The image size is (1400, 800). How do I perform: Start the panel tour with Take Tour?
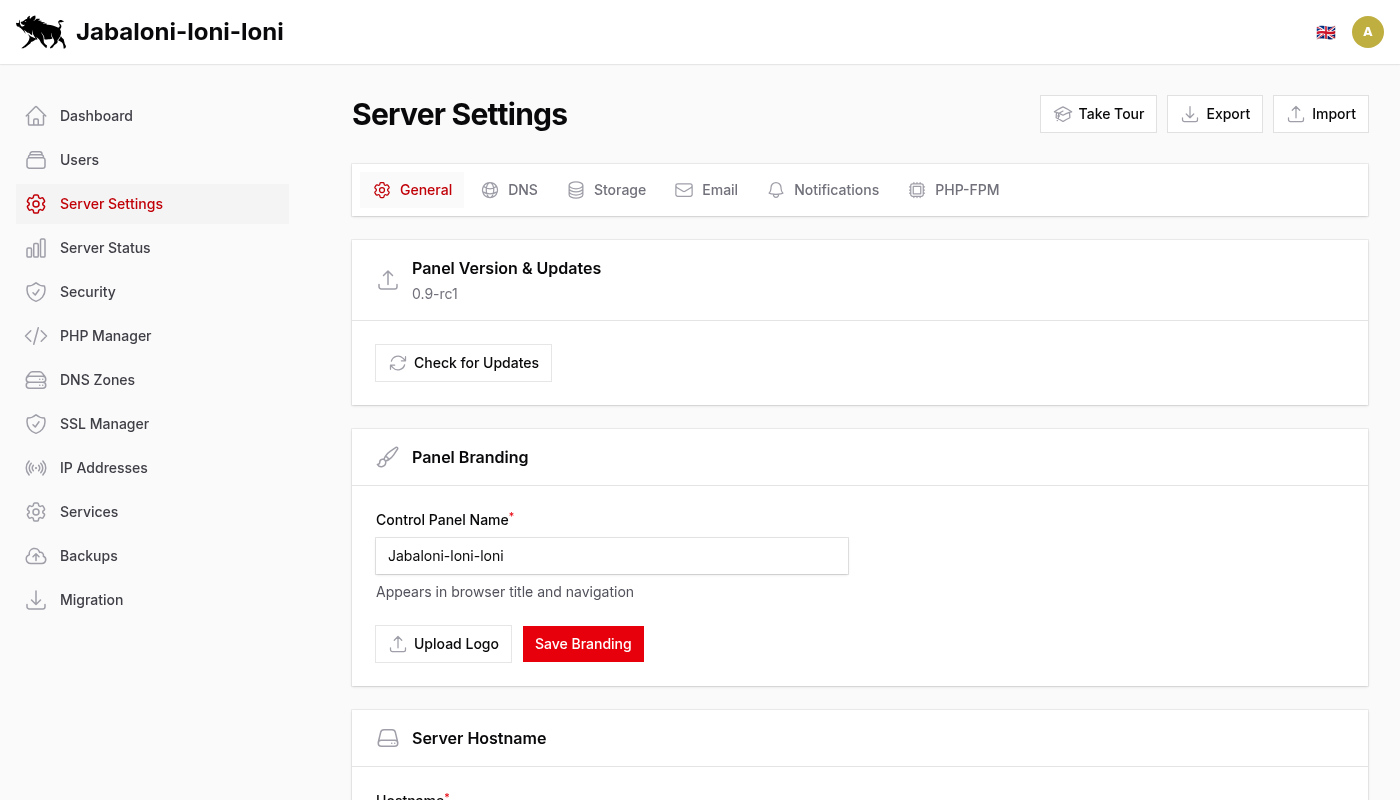click(x=1098, y=113)
